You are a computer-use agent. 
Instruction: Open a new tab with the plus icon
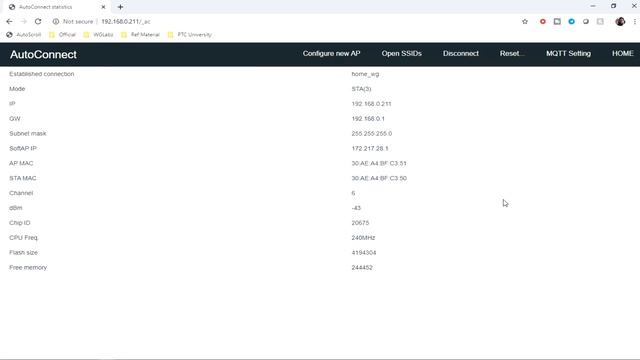[x=120, y=7]
